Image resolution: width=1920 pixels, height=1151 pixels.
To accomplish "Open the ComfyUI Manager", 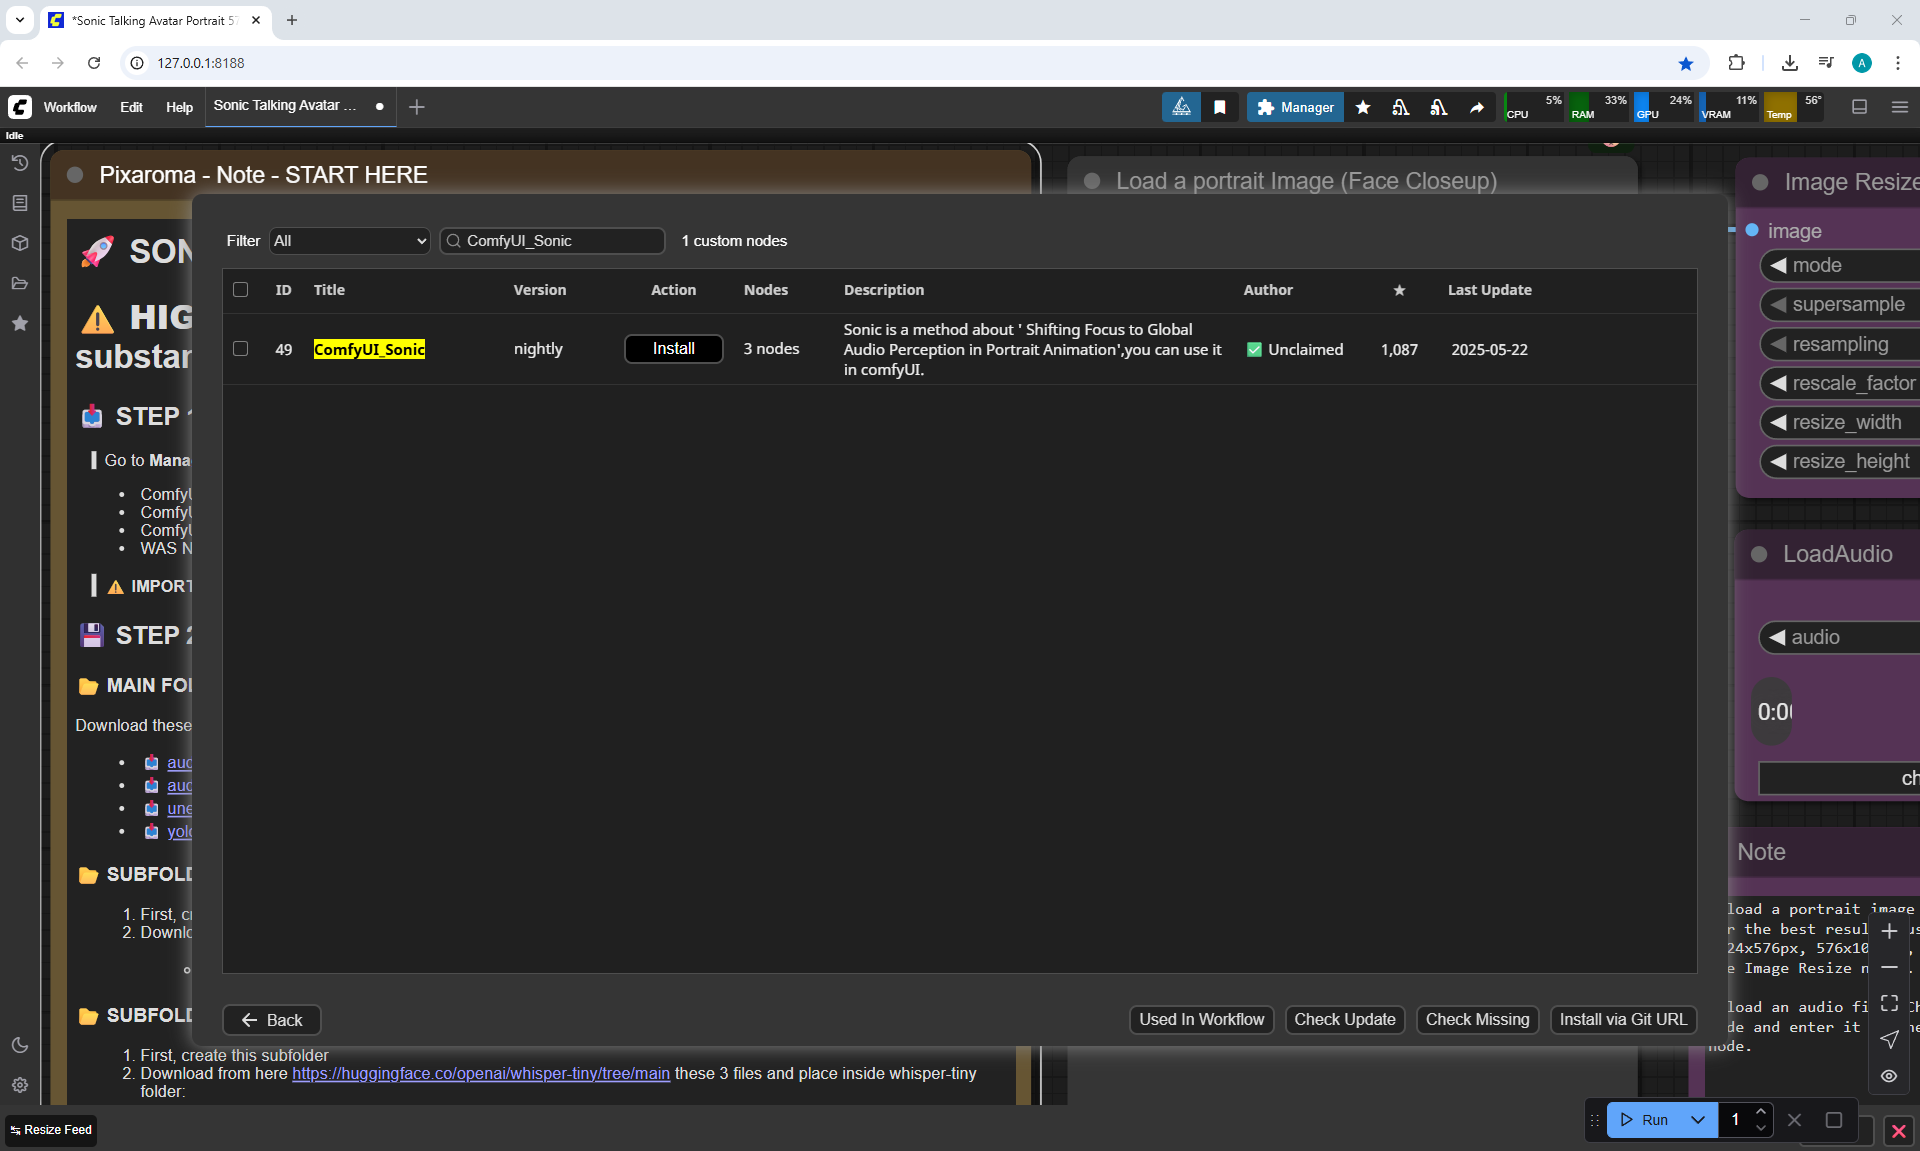I will click(1295, 107).
